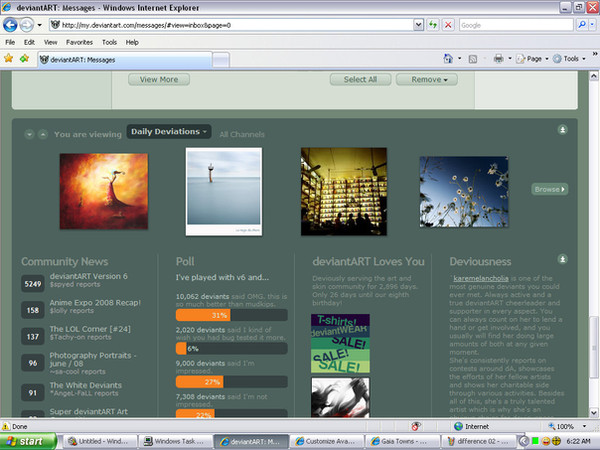The image size is (600, 450).
Task: Open the Tools menu in menu bar
Action: pos(109,42)
